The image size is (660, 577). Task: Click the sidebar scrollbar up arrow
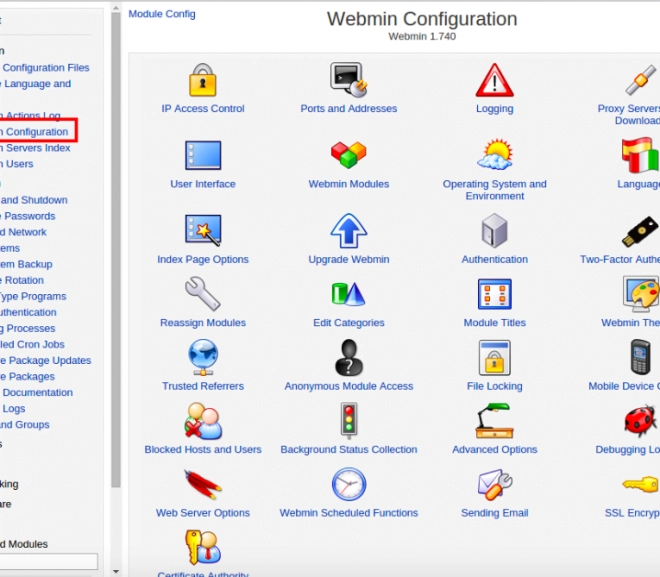point(116,7)
